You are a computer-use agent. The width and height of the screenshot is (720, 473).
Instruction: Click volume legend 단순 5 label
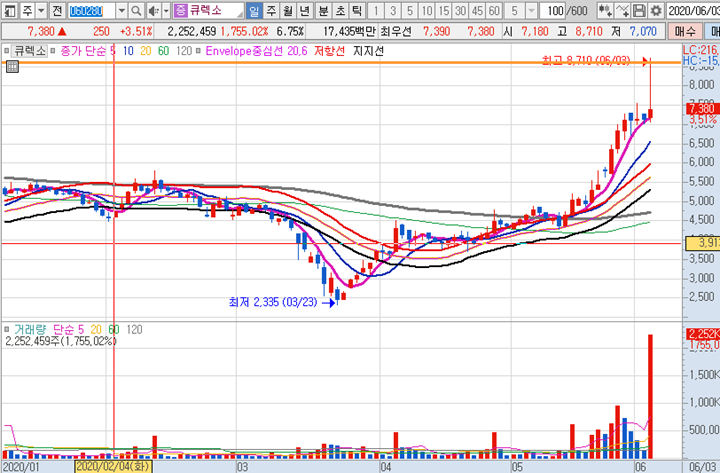tap(68, 329)
